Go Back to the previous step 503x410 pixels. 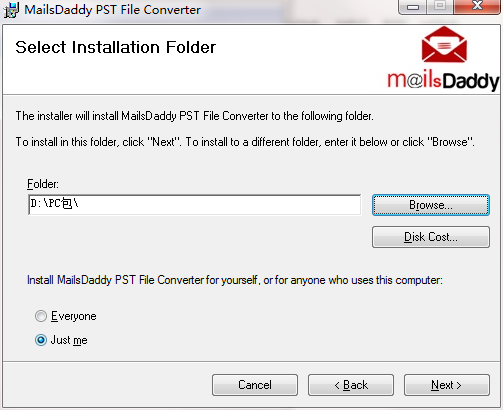351,385
